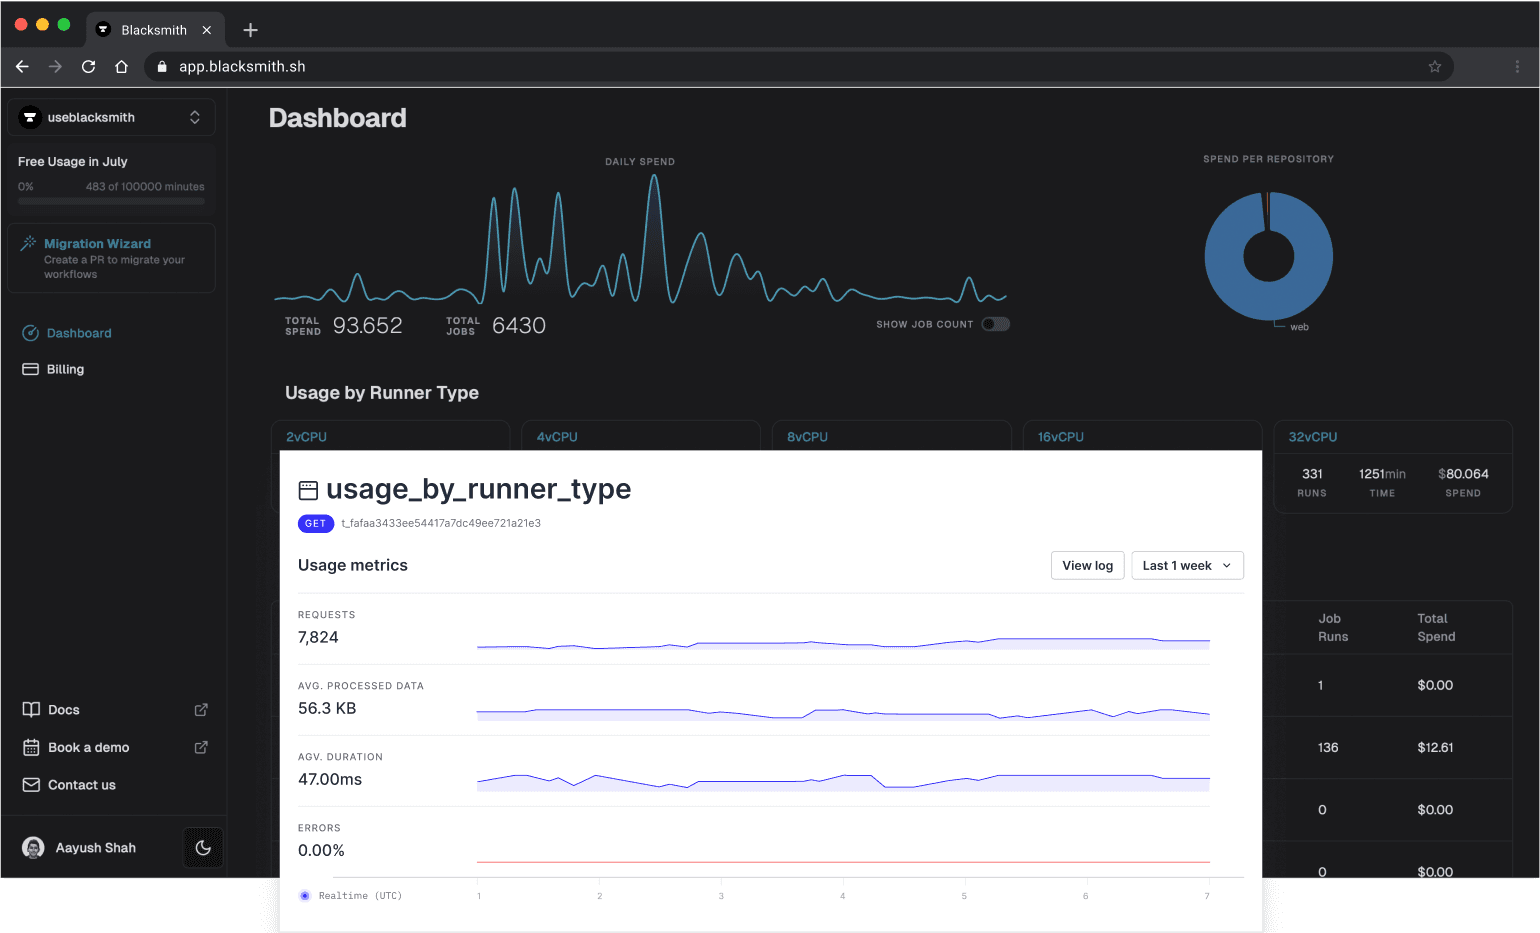Image resolution: width=1540 pixels, height=933 pixels.
Task: Click the browser icon beside usage_by_runner_type title
Action: (308, 489)
